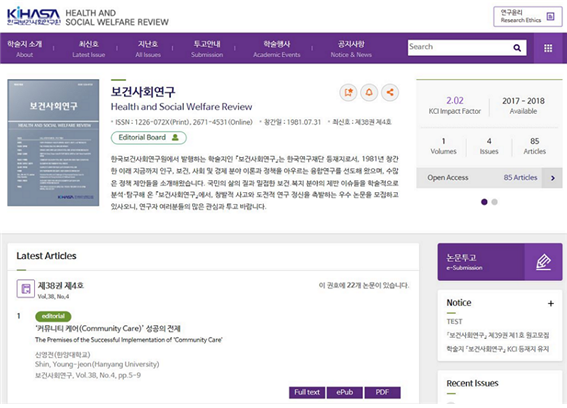Open the 제39권 제1호 원고모집 notice
The image size is (567, 408).
[x=498, y=335]
